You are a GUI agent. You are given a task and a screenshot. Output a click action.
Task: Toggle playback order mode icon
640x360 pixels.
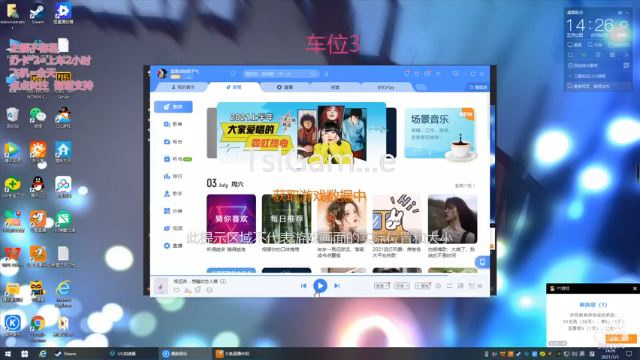pos(449,286)
